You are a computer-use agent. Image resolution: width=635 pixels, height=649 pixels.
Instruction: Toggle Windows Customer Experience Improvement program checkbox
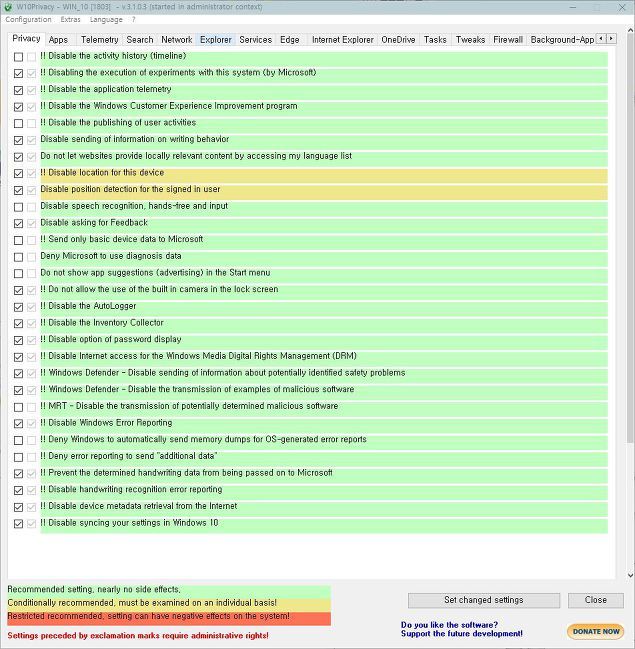[x=18, y=107]
